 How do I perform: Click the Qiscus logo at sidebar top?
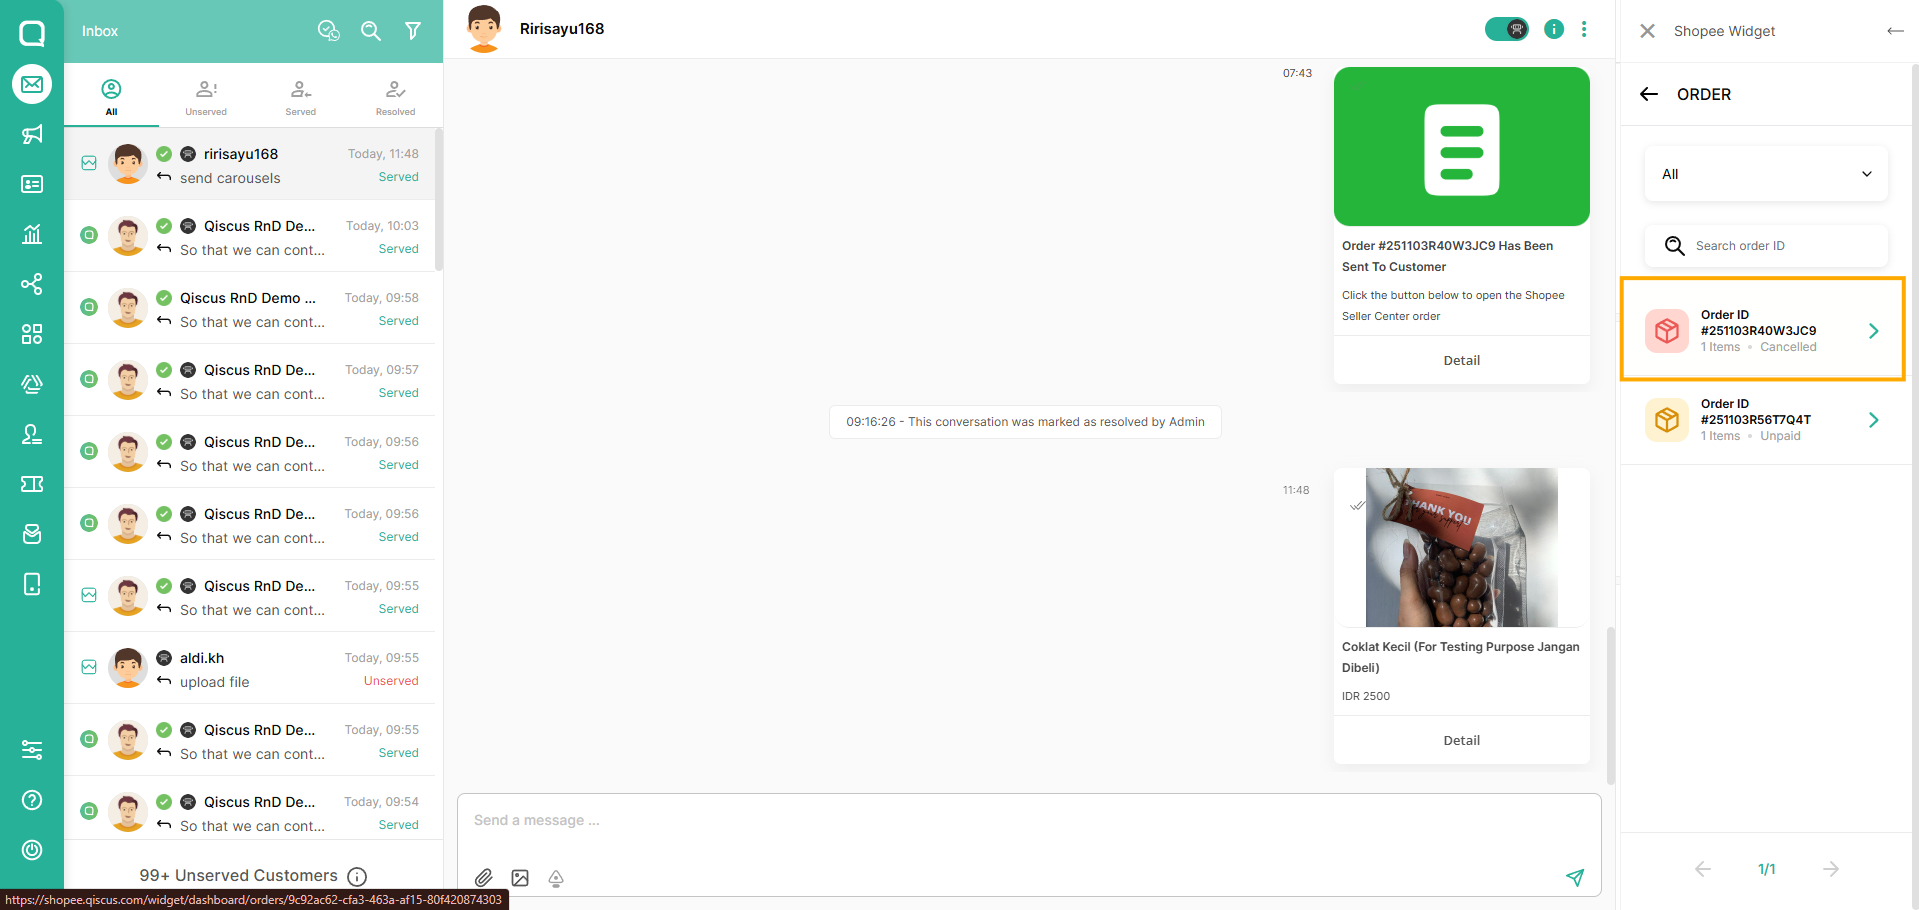[x=32, y=33]
